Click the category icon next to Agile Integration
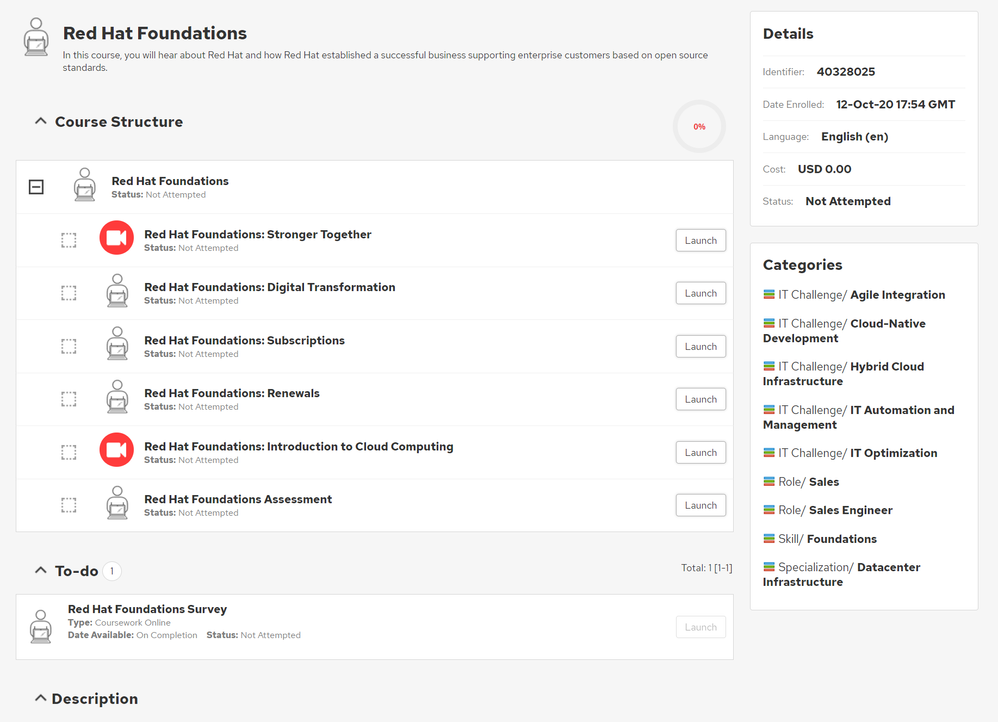This screenshot has width=998, height=722. [x=769, y=295]
